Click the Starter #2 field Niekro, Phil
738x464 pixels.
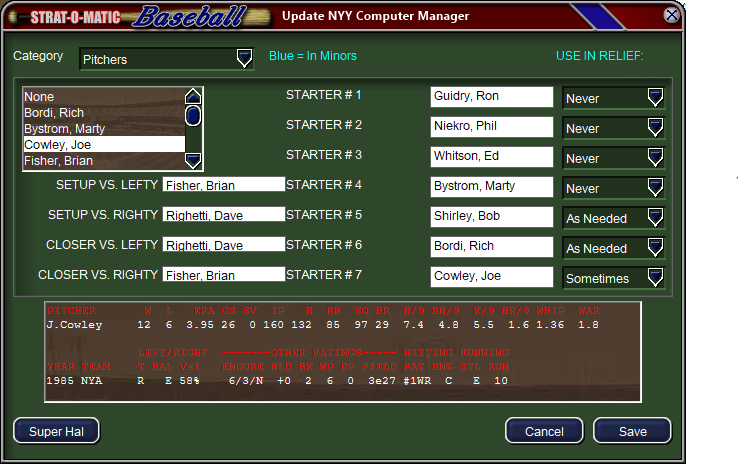pos(491,127)
